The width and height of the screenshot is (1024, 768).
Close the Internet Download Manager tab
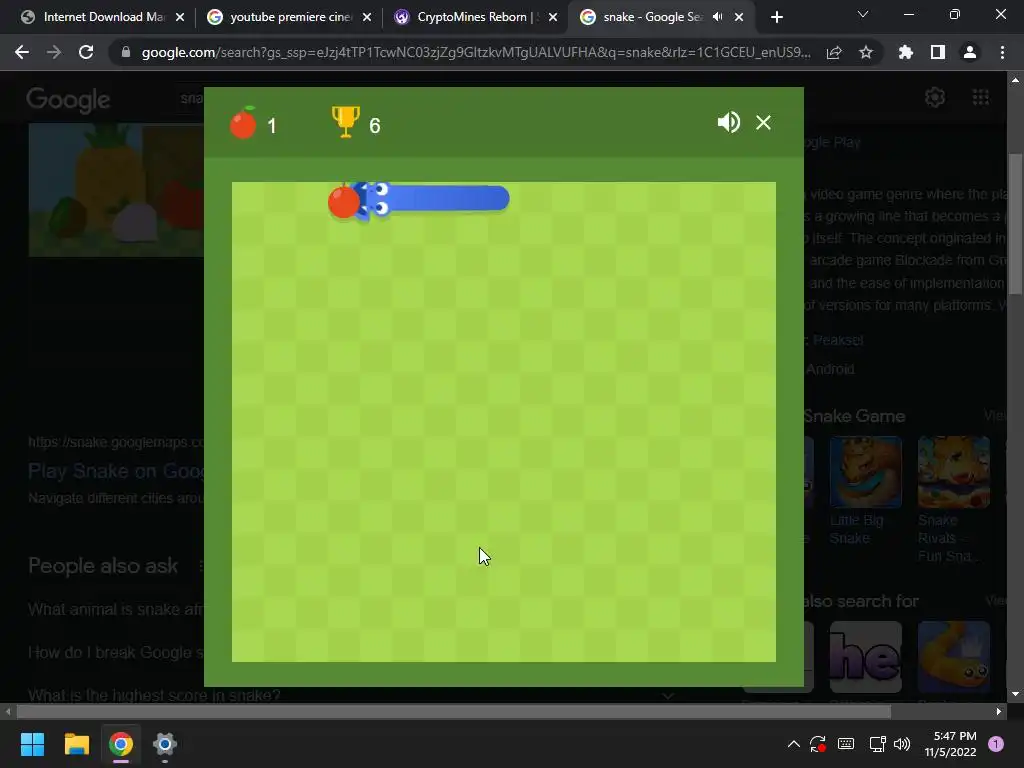tap(180, 17)
